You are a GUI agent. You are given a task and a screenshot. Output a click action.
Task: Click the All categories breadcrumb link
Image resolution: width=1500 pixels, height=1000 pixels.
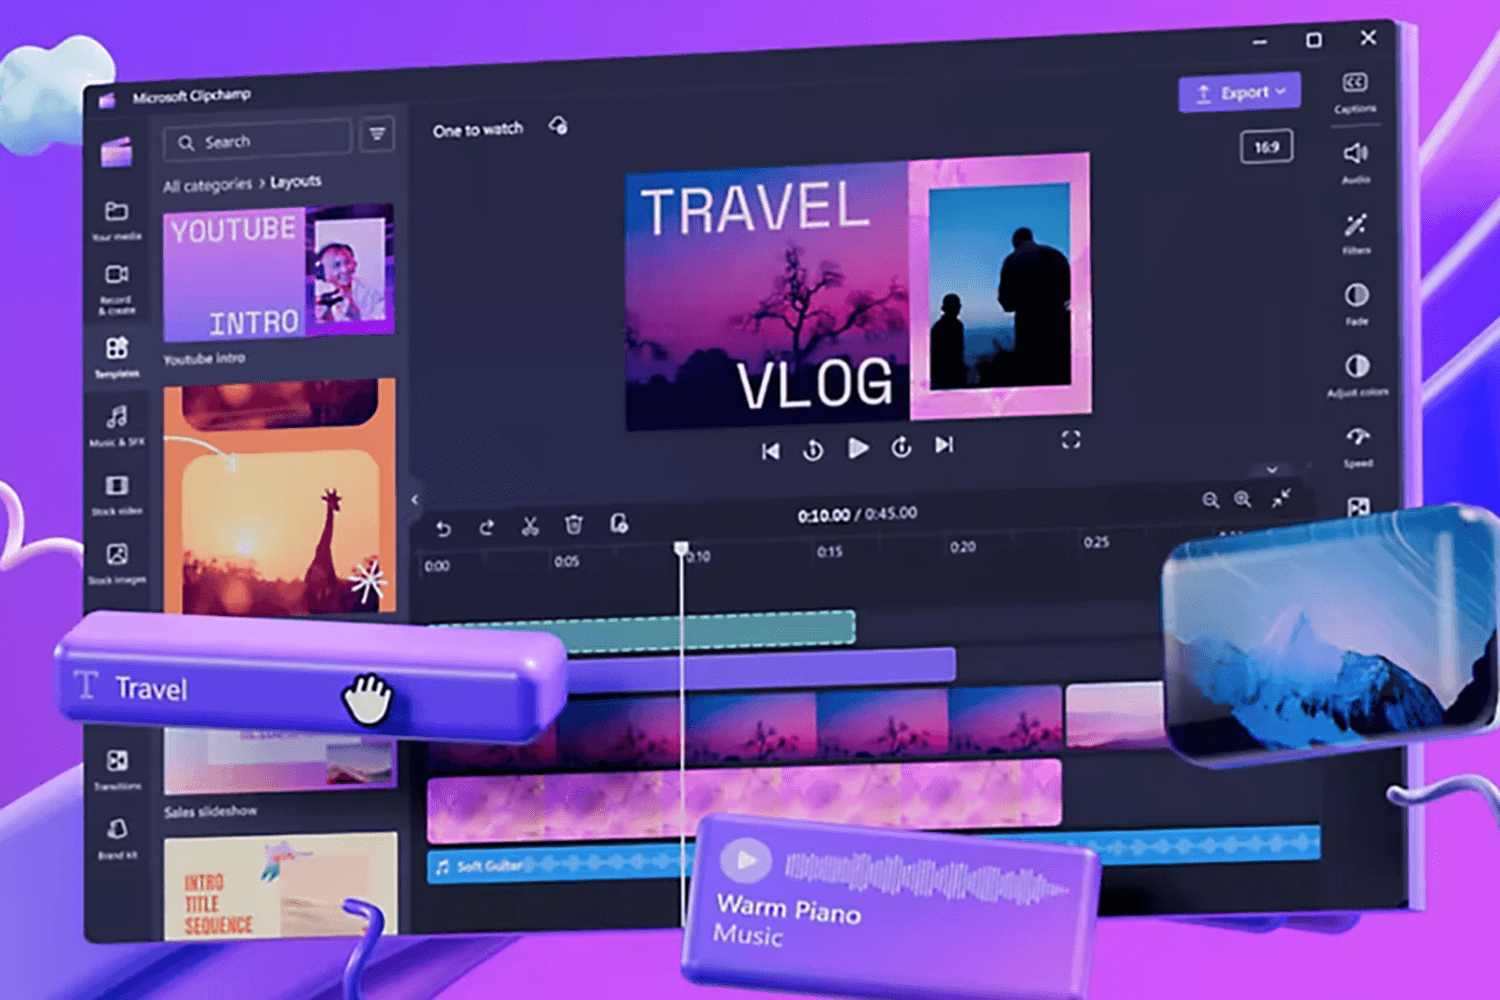point(208,186)
